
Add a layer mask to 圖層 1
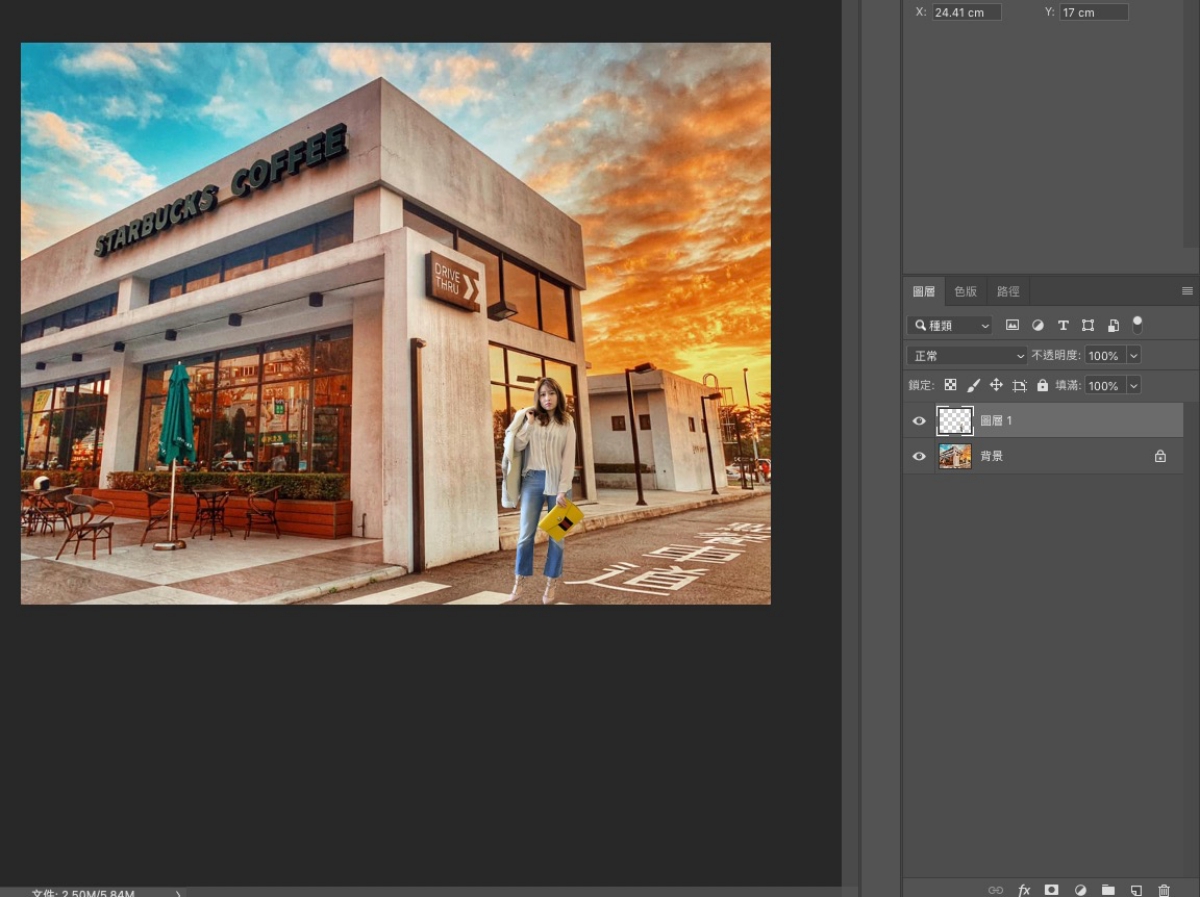(1052, 889)
